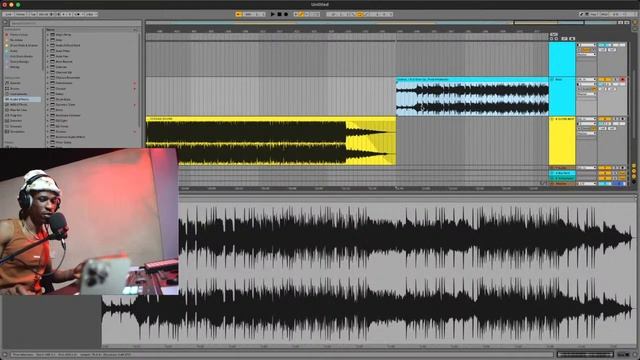Expand the Align Delay device entry
The height and width of the screenshot is (360, 640).
(x=48, y=35)
